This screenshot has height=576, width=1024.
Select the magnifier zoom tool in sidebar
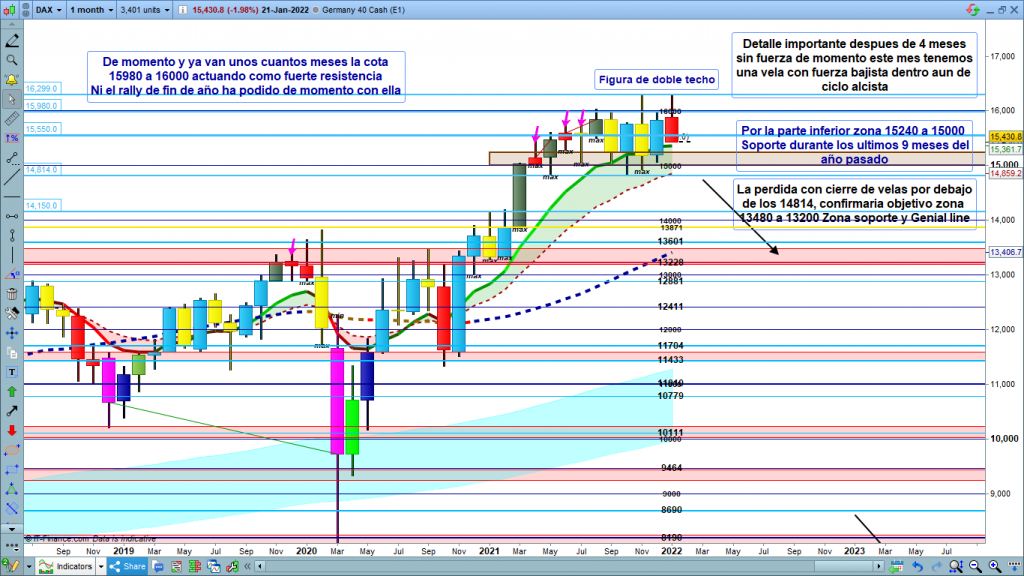[12, 61]
